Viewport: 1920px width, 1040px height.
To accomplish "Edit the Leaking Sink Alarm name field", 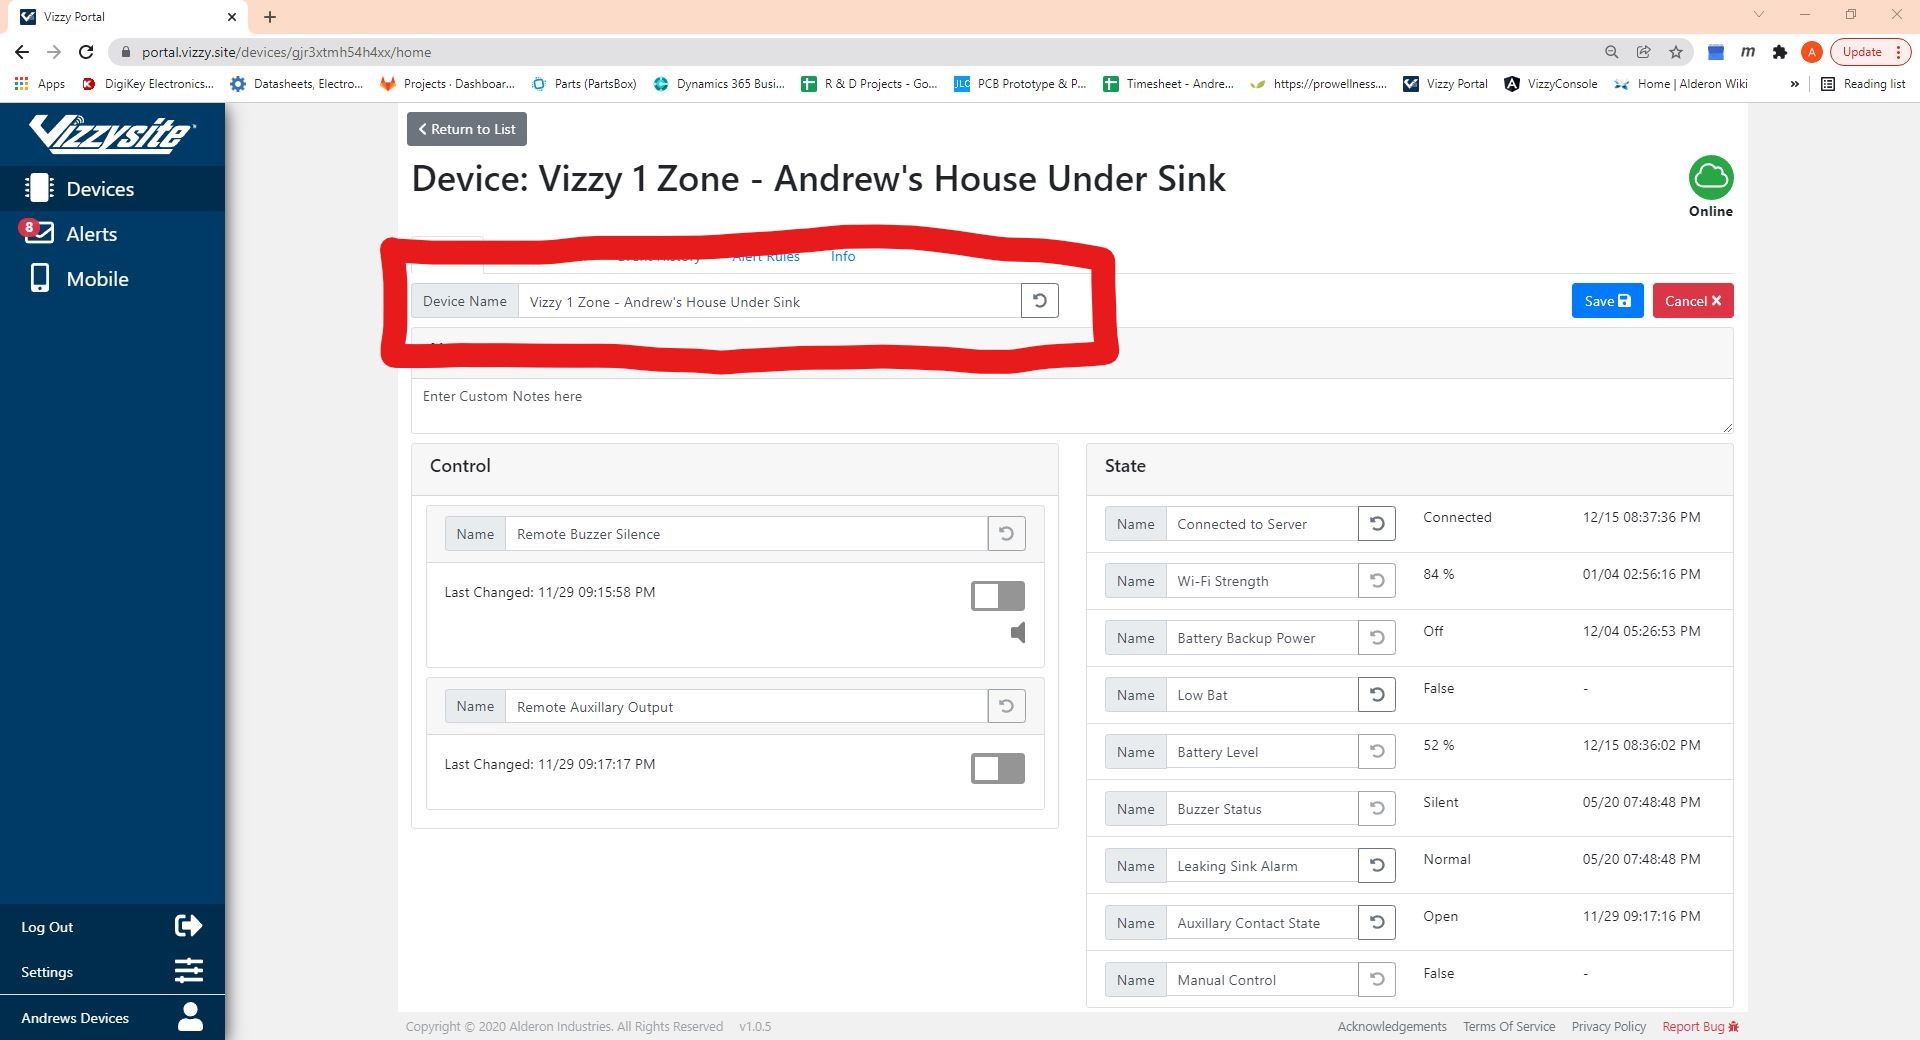I will (1262, 865).
